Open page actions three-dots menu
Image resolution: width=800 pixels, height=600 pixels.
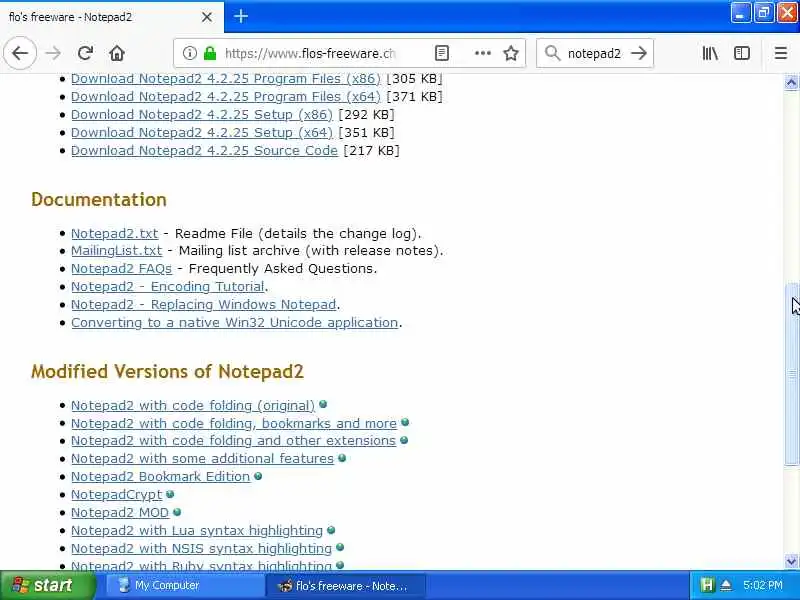pos(483,53)
